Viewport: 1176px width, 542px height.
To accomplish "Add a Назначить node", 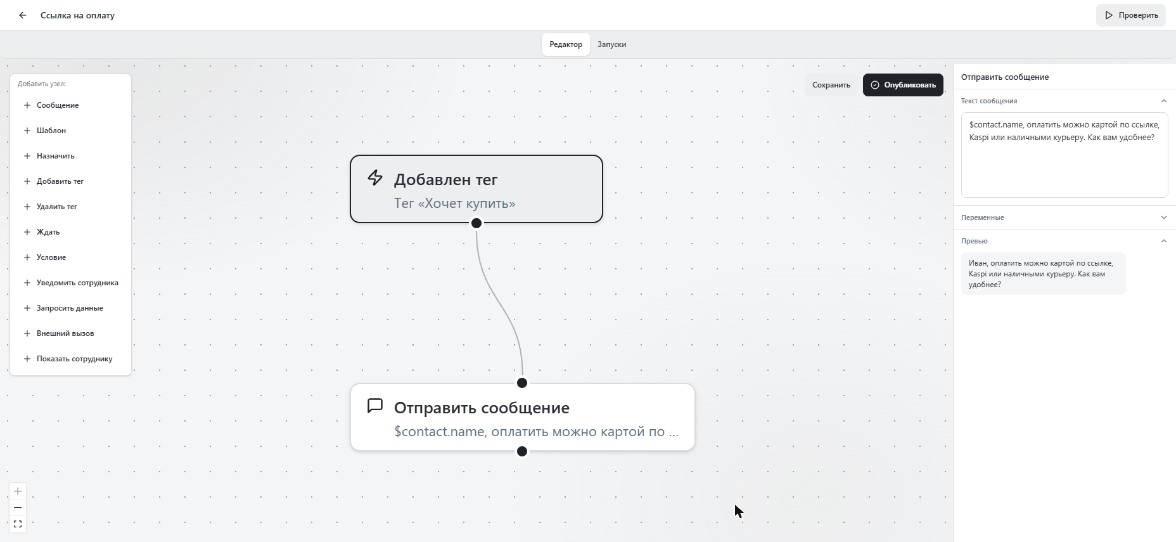I will 70,156.
